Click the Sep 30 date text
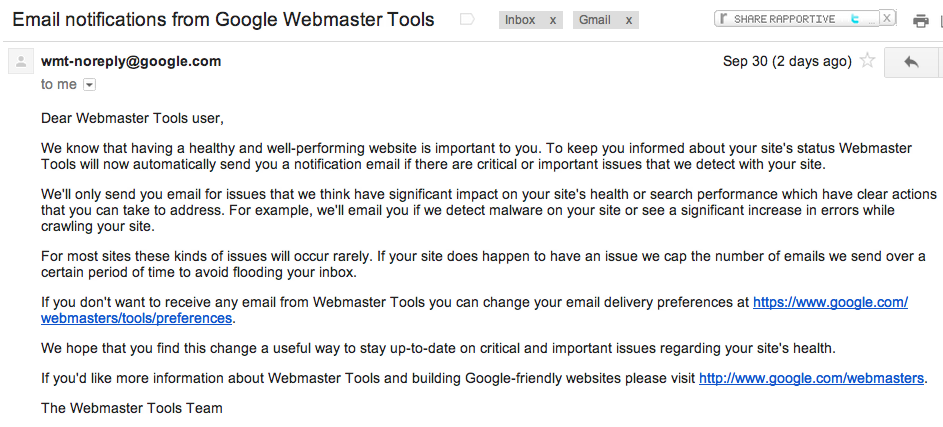The image size is (943, 427). click(x=787, y=61)
